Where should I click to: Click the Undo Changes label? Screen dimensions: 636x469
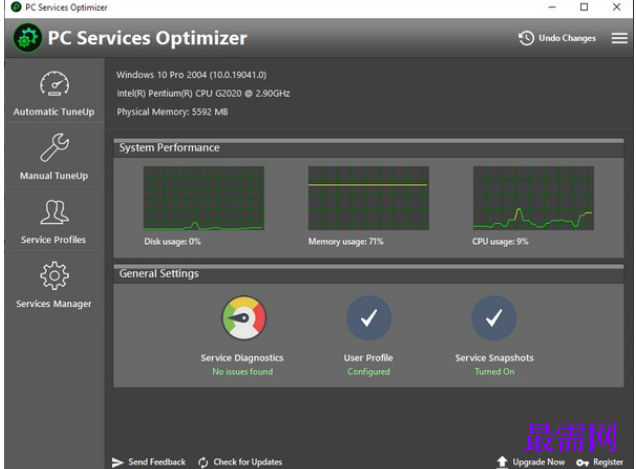(567, 38)
